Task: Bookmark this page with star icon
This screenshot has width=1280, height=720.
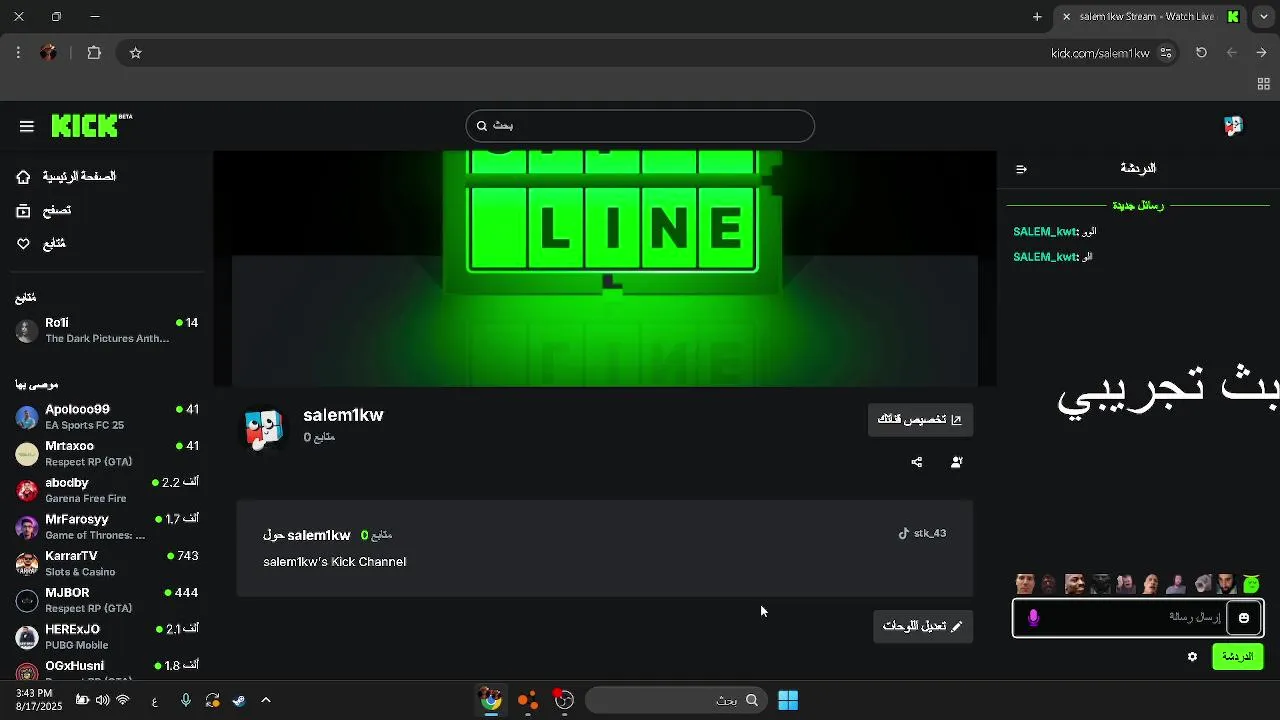Action: [136, 53]
